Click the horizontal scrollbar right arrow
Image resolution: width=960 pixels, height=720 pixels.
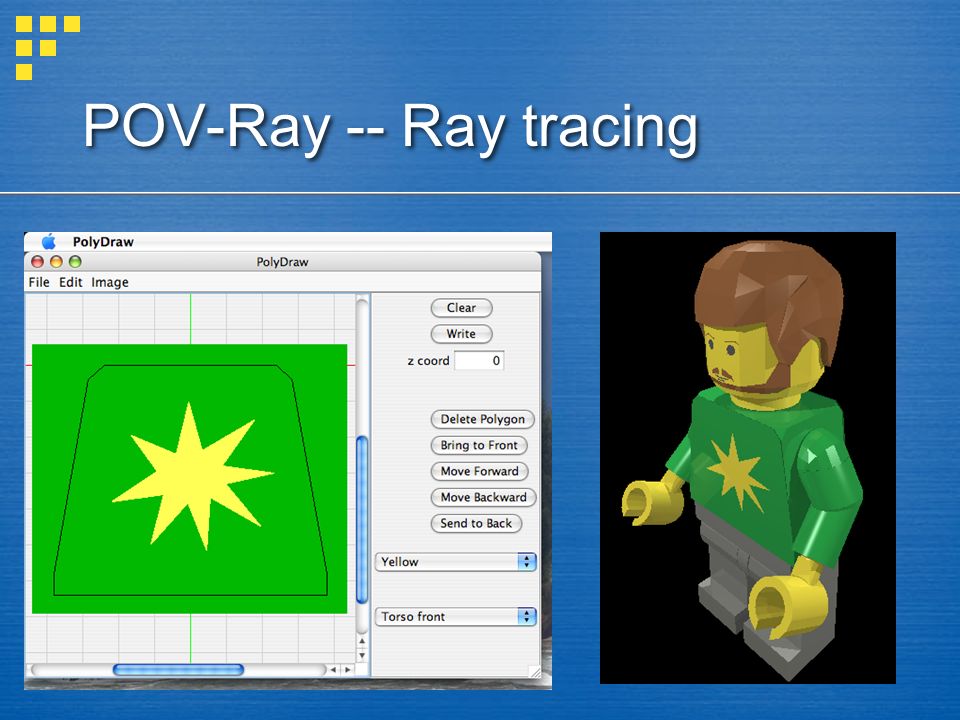click(x=347, y=670)
